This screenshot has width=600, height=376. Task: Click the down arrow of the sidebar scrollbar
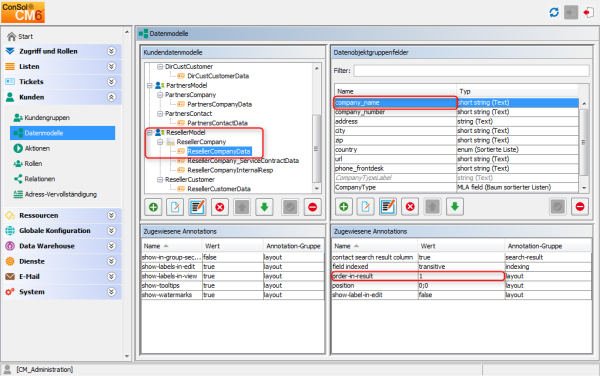[127, 356]
